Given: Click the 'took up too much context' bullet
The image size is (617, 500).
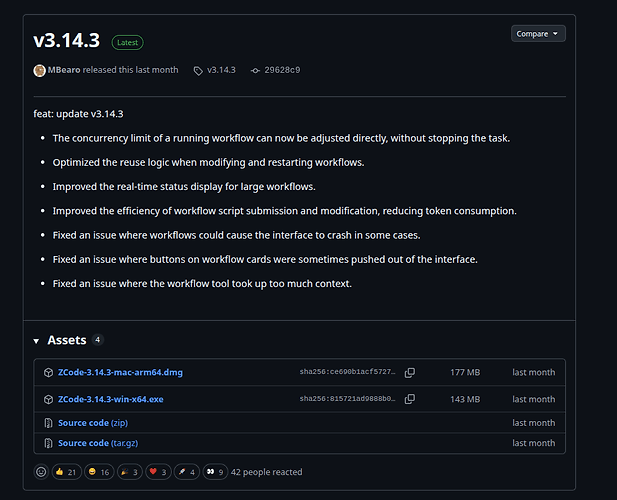Looking at the screenshot, I should [202, 284].
